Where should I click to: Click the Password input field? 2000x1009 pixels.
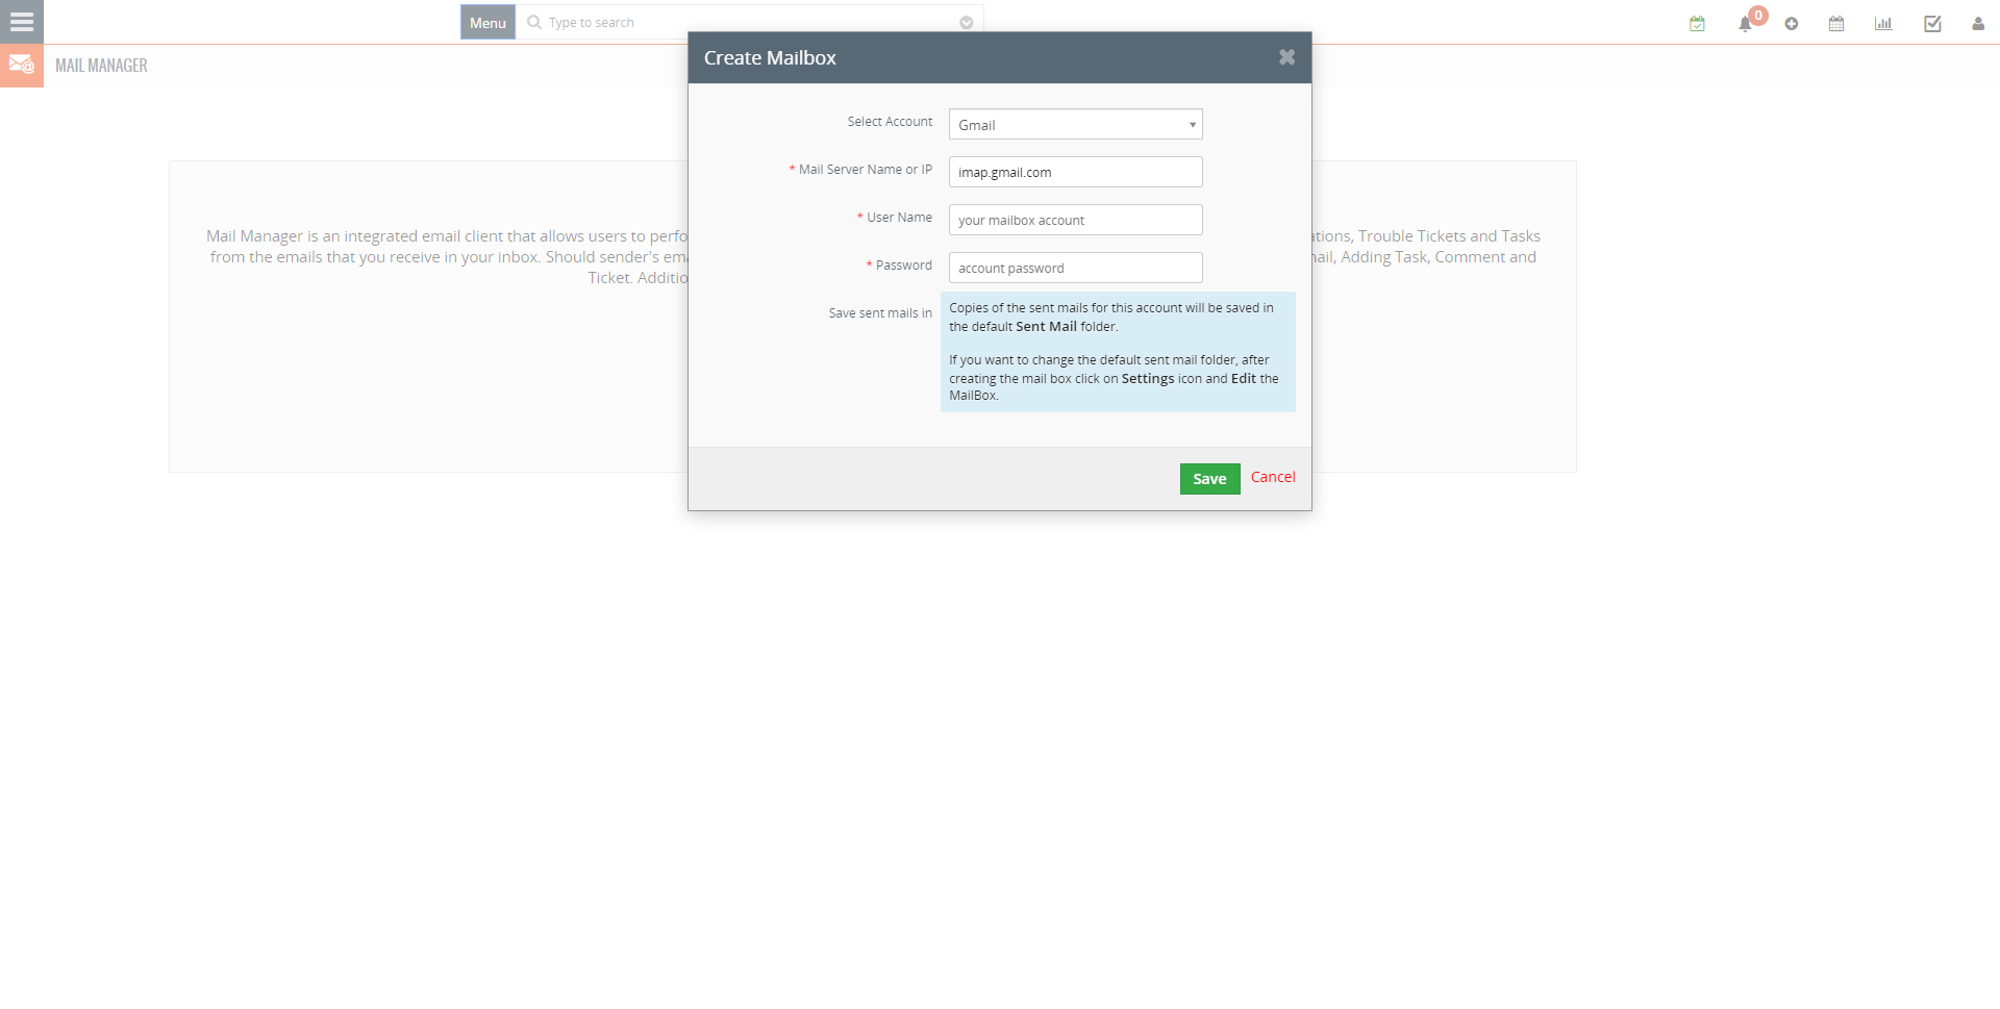(x=1075, y=268)
